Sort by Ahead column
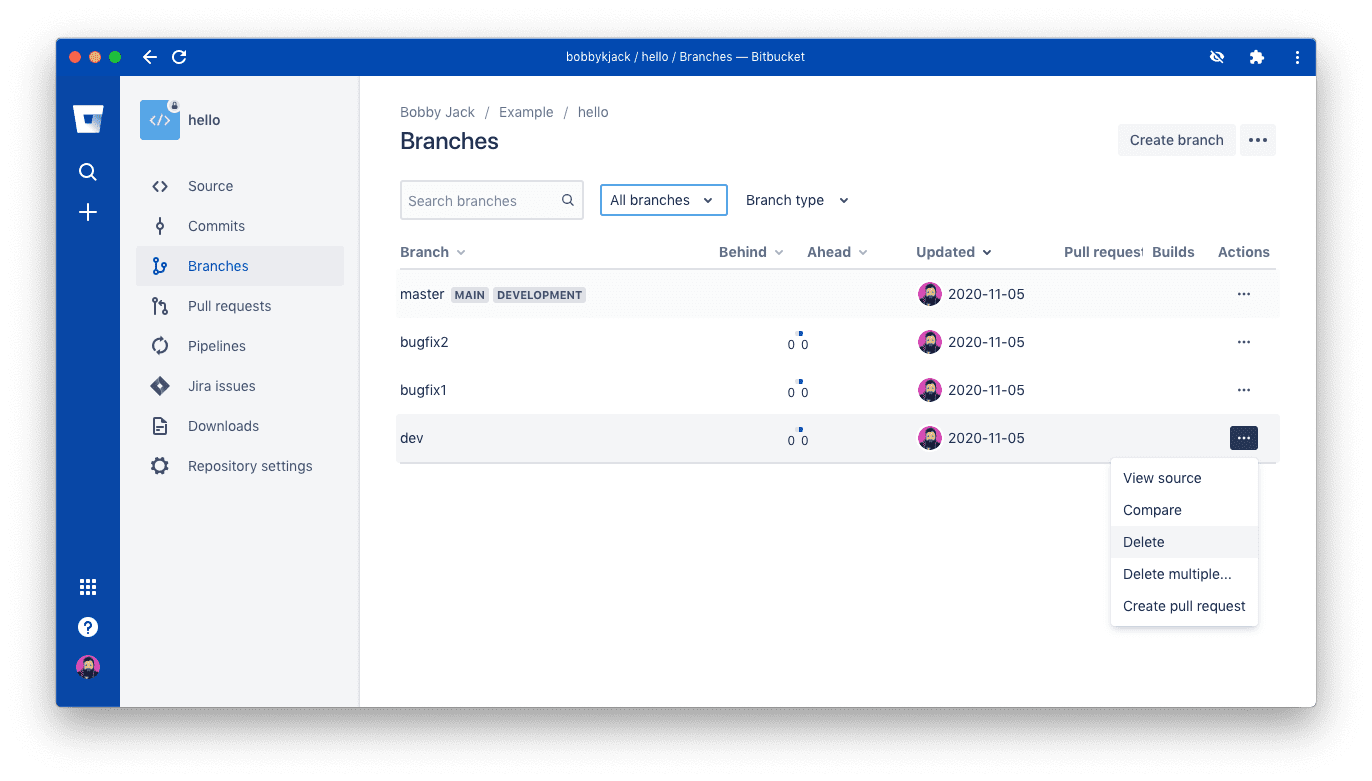Image resolution: width=1372 pixels, height=781 pixels. 837,252
